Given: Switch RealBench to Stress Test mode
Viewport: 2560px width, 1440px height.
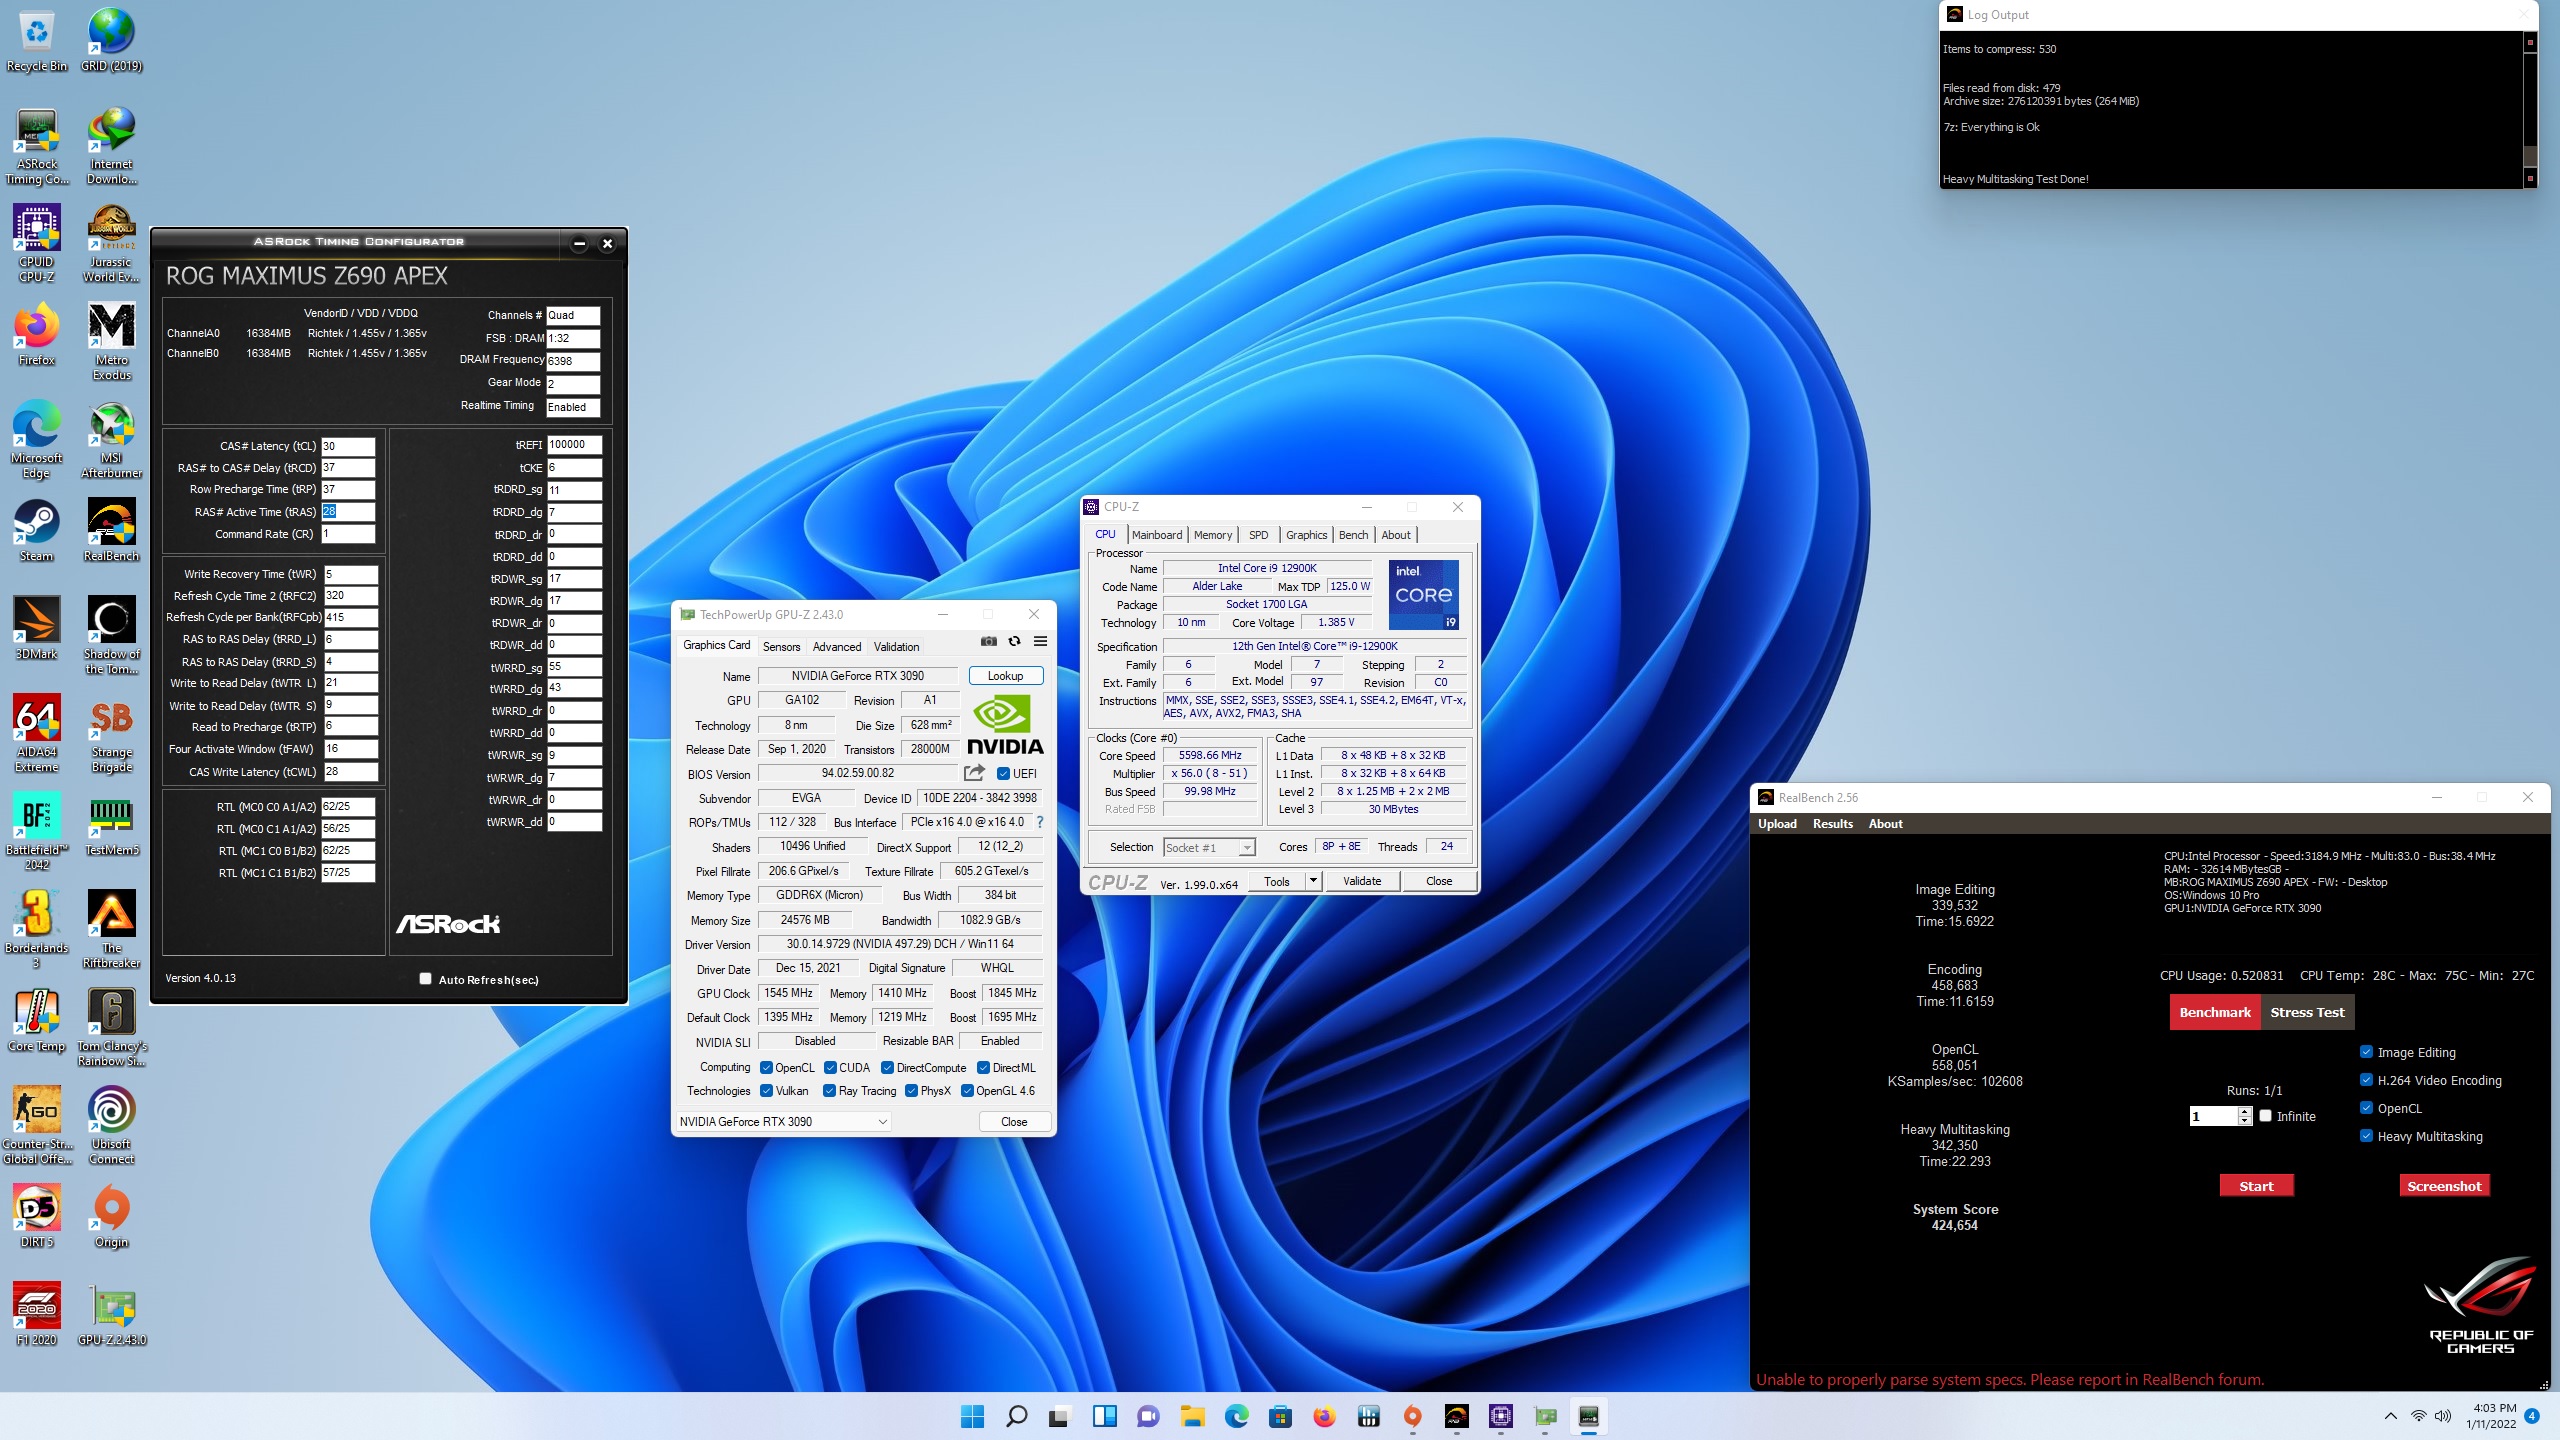Looking at the screenshot, I should (2307, 1012).
